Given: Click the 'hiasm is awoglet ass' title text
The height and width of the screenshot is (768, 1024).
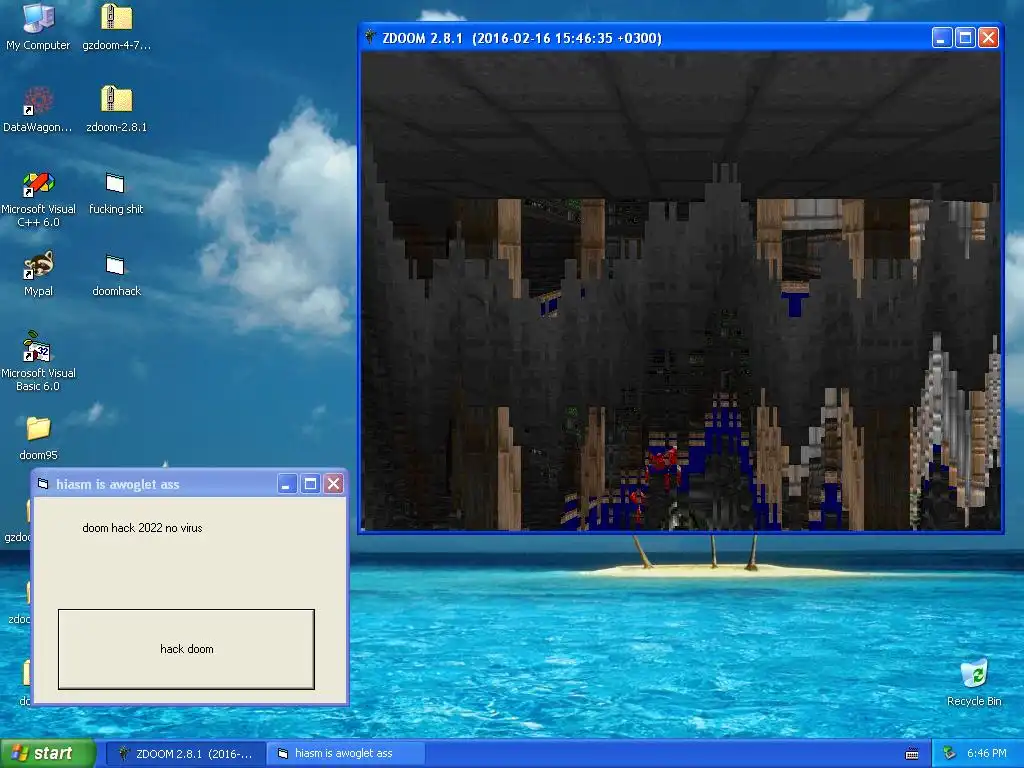Looking at the screenshot, I should [x=118, y=485].
